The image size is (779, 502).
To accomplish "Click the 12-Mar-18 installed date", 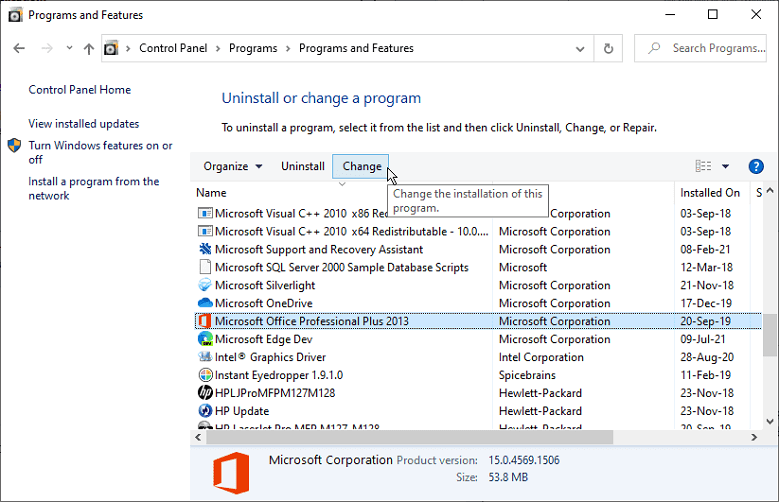I will point(706,267).
